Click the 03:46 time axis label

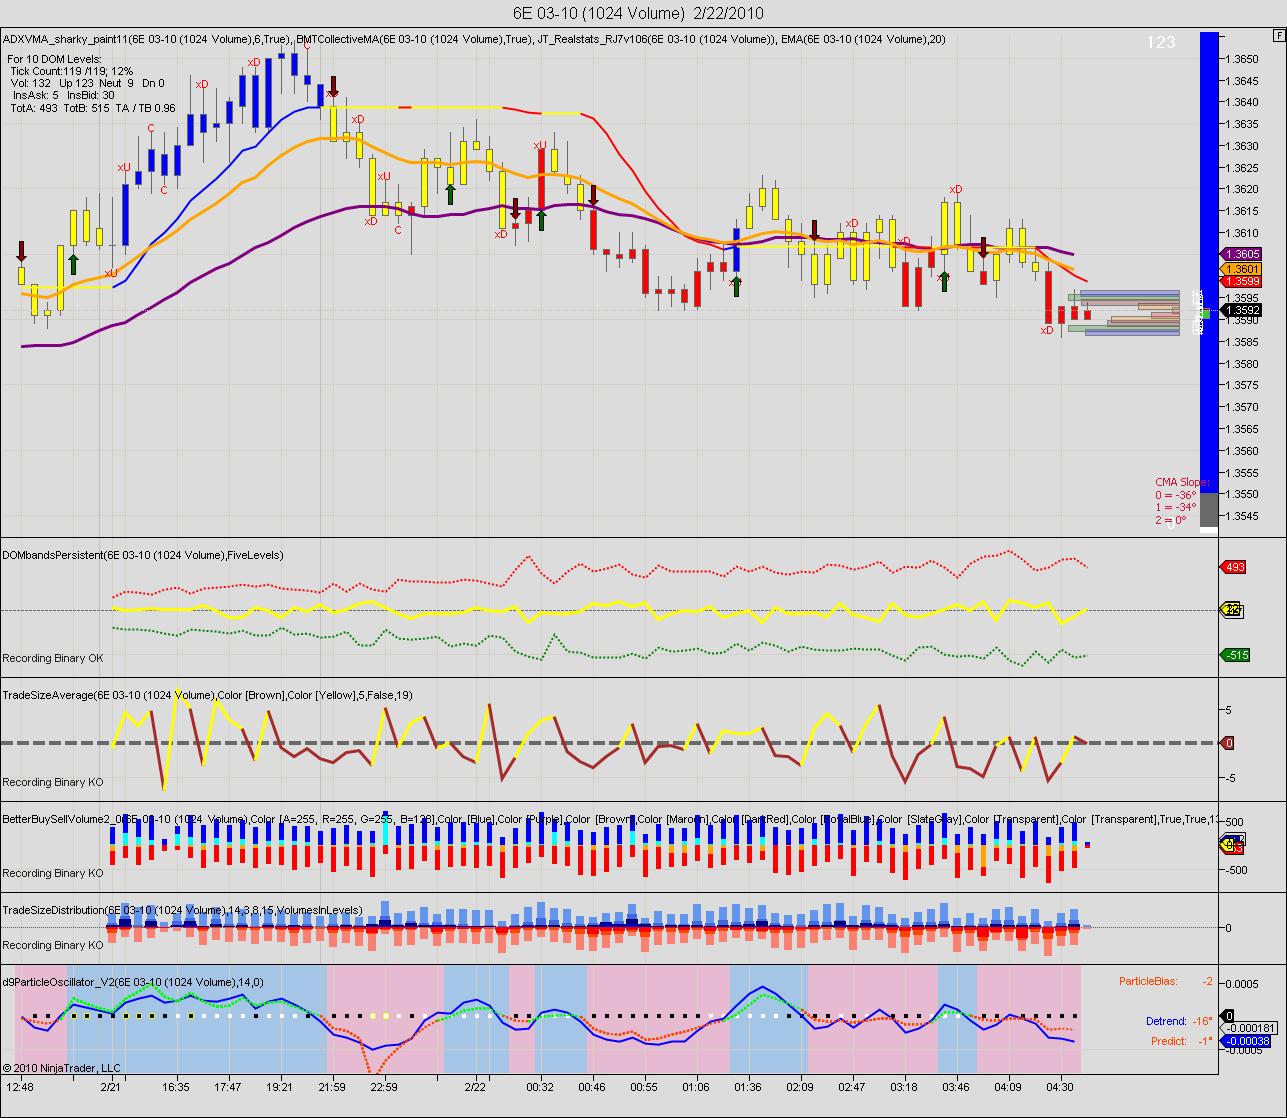[x=956, y=1087]
